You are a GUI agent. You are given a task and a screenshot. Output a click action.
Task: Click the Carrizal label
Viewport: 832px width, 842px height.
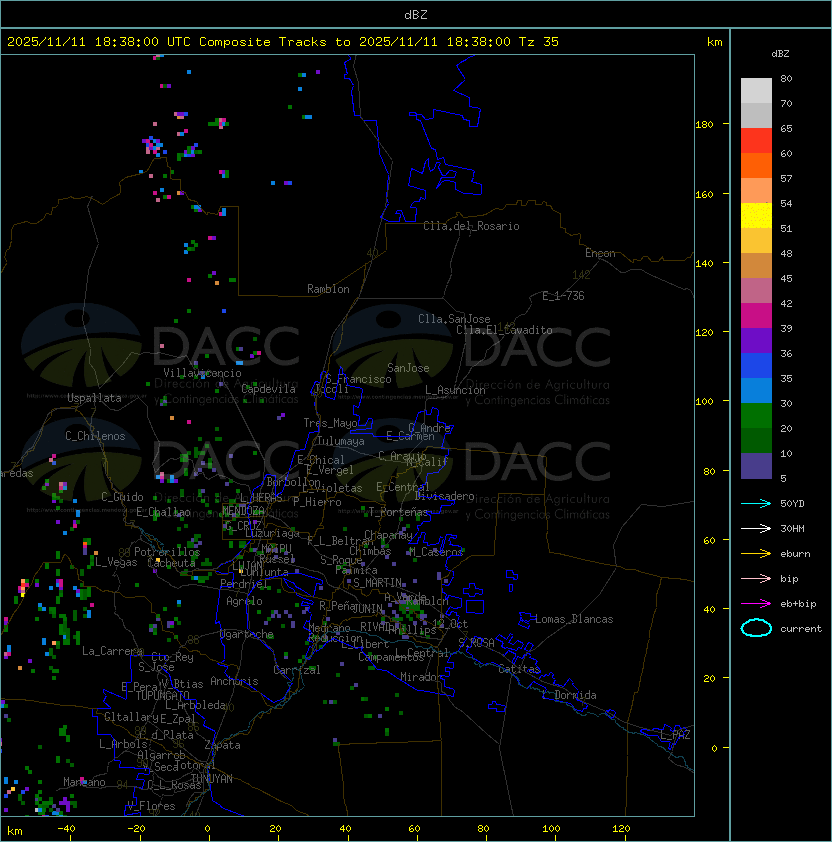pos(297,670)
